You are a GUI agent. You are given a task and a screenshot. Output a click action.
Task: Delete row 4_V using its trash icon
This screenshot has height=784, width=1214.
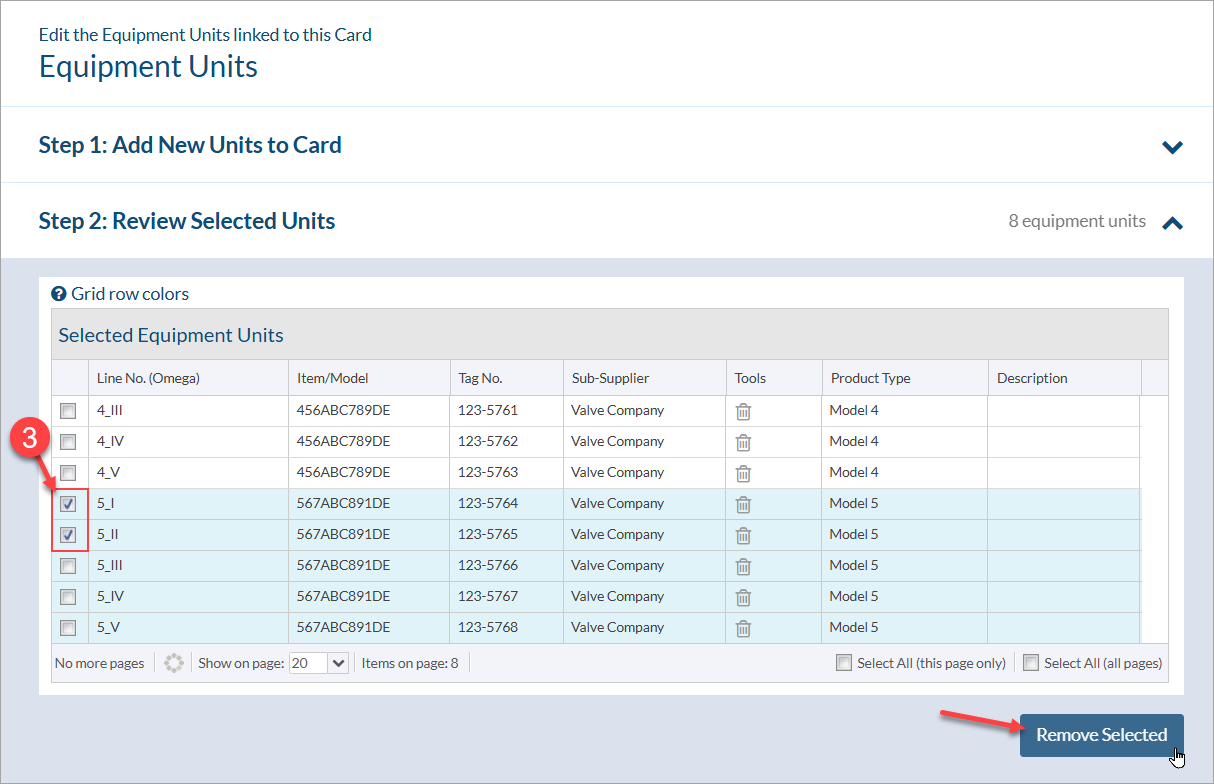coord(743,473)
